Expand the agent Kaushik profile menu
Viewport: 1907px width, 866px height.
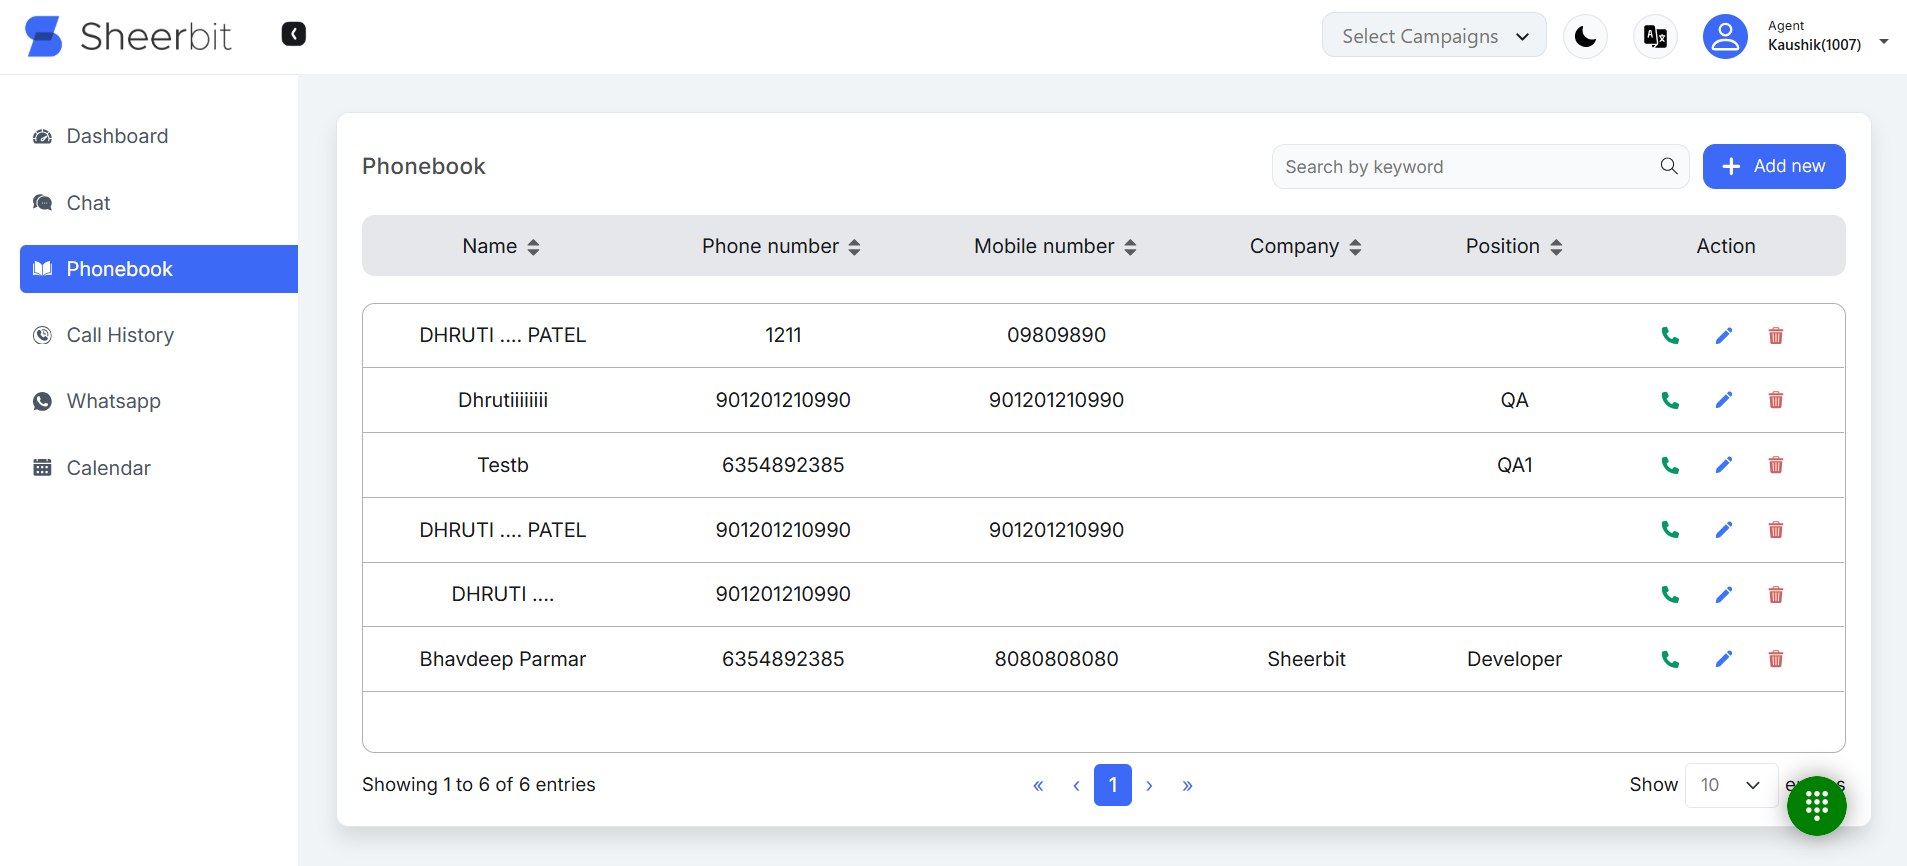pos(1883,41)
